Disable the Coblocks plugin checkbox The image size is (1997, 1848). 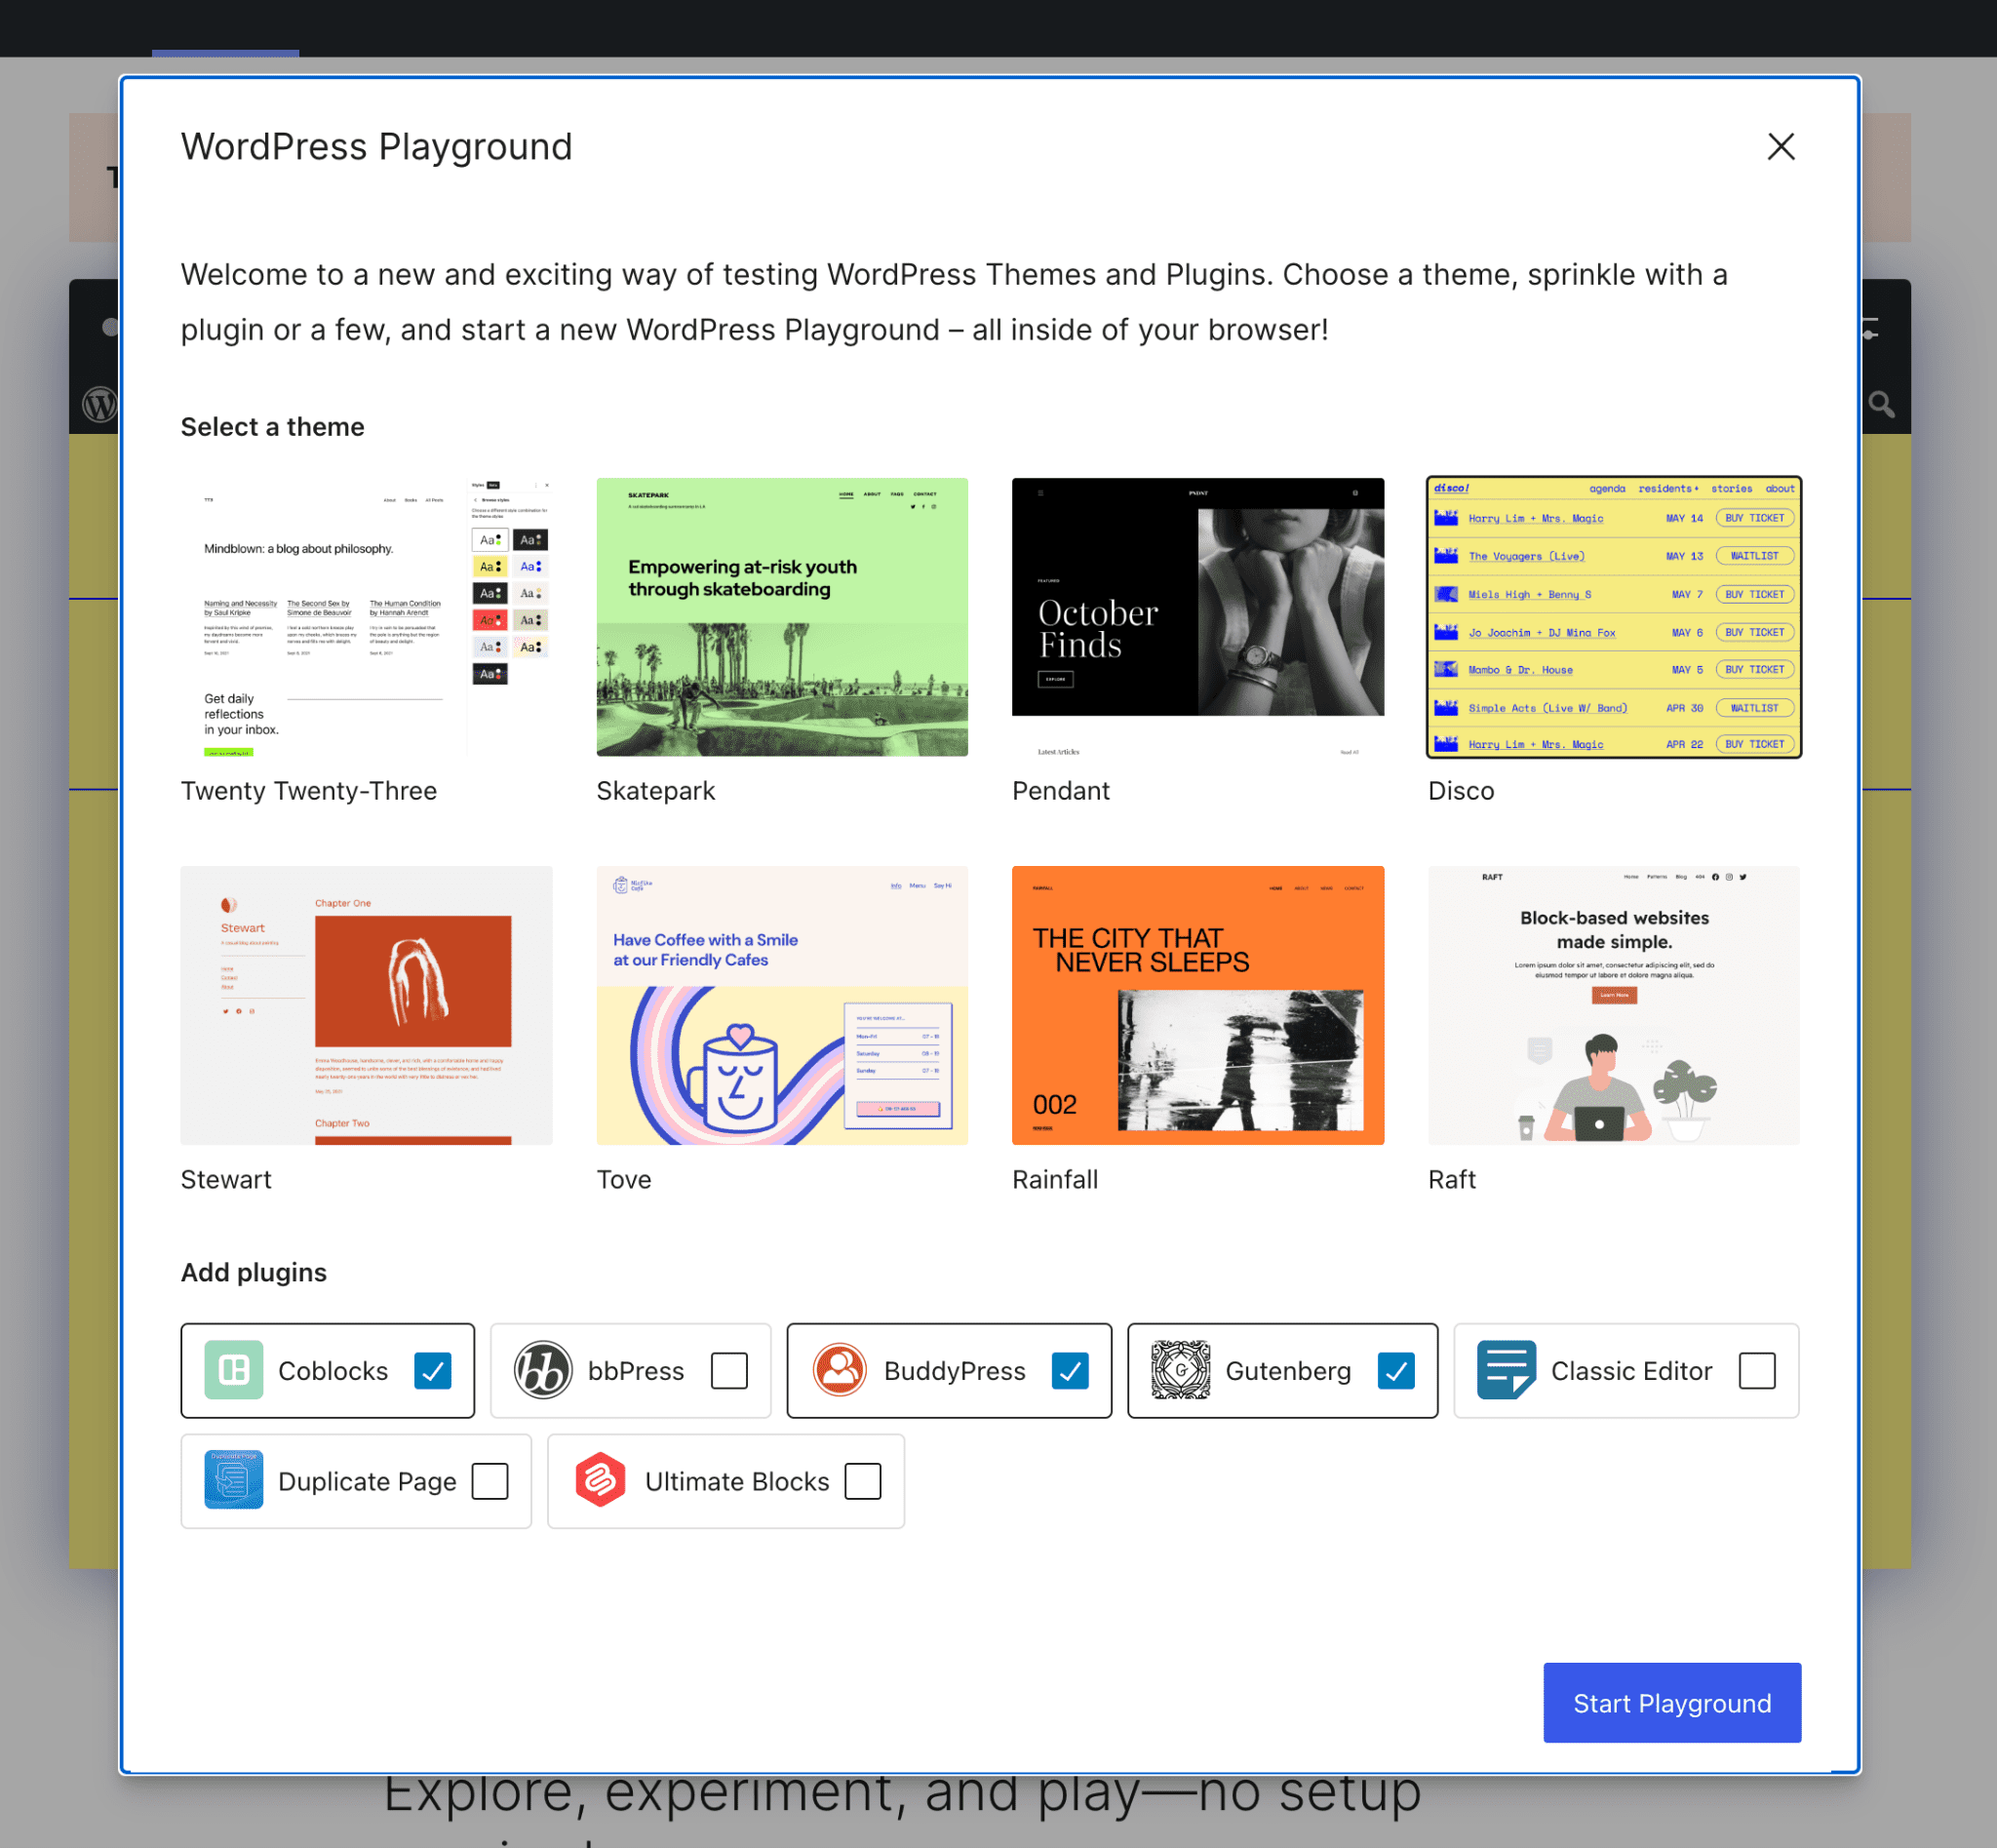[x=433, y=1369]
